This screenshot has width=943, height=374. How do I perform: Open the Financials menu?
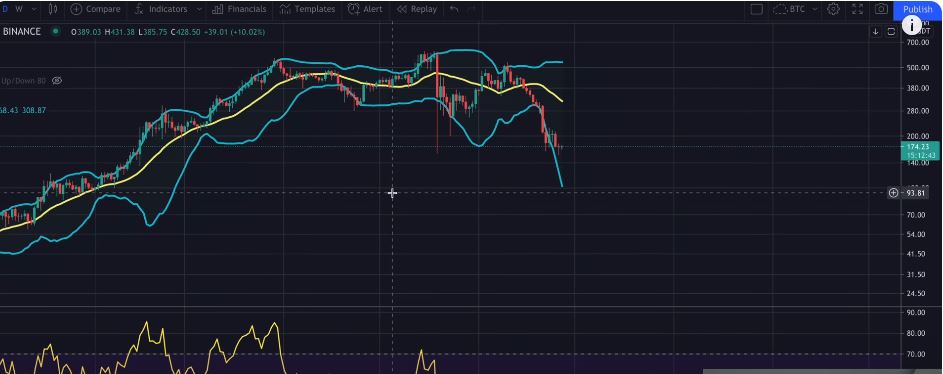pos(239,9)
